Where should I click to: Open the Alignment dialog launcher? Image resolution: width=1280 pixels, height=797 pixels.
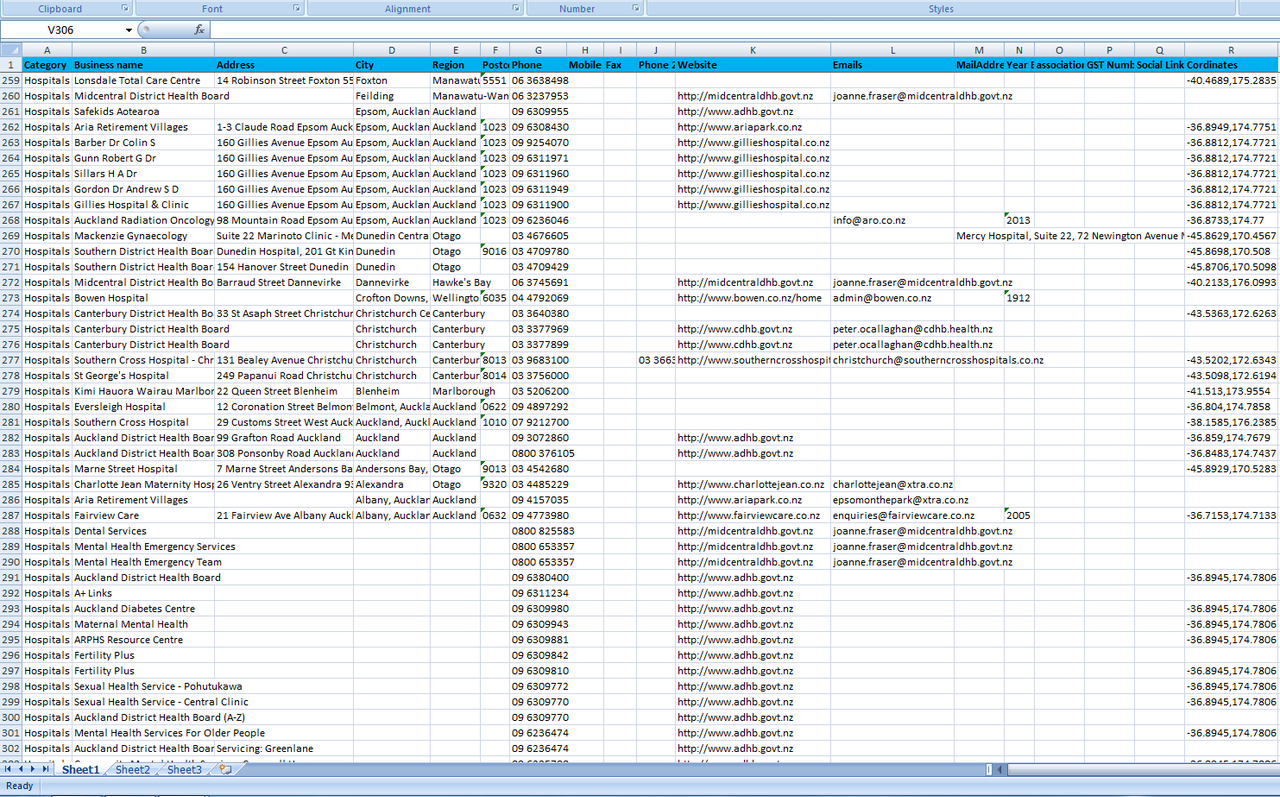516,8
